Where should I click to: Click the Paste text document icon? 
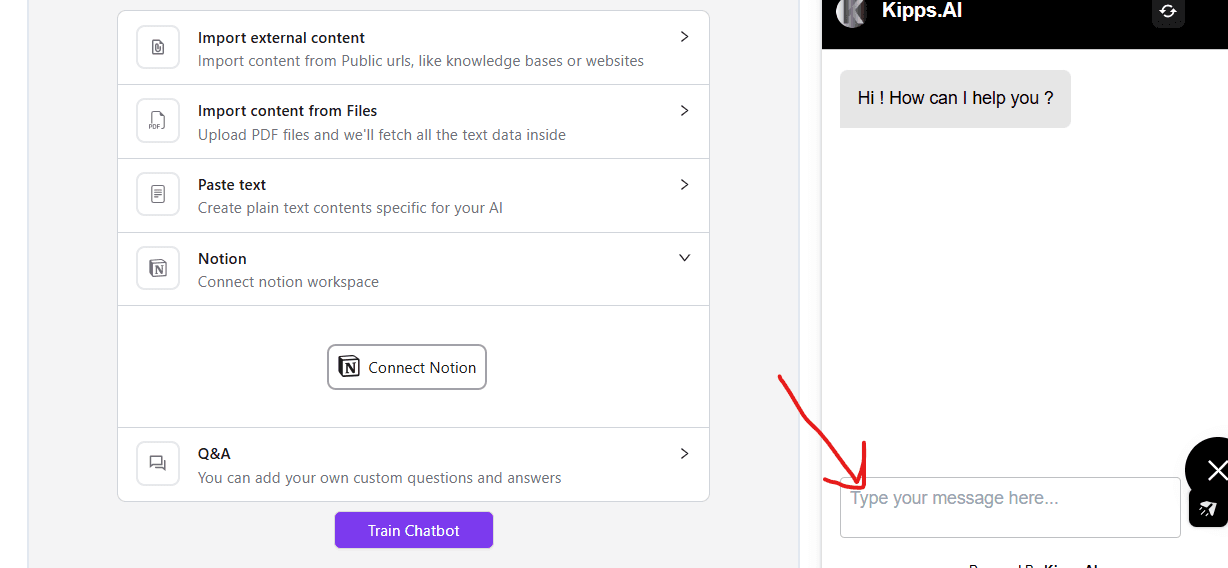158,194
